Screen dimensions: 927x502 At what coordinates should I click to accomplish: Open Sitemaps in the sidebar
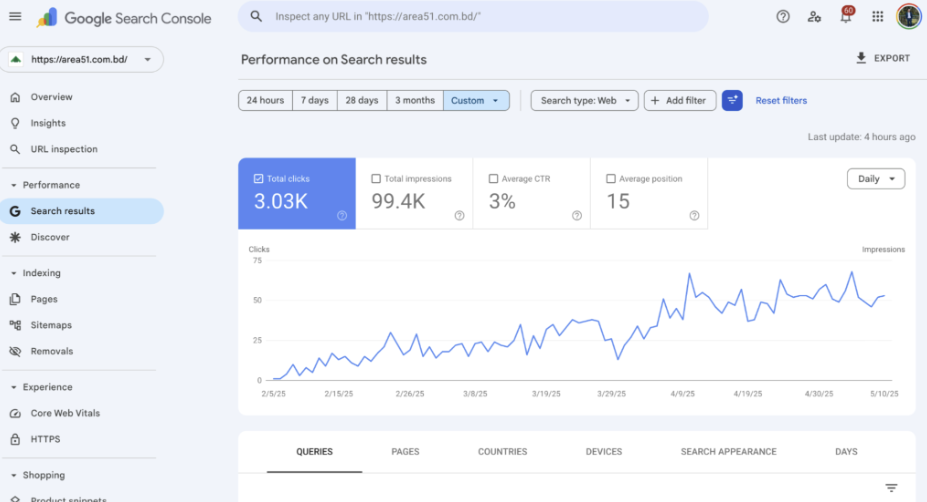(51, 325)
